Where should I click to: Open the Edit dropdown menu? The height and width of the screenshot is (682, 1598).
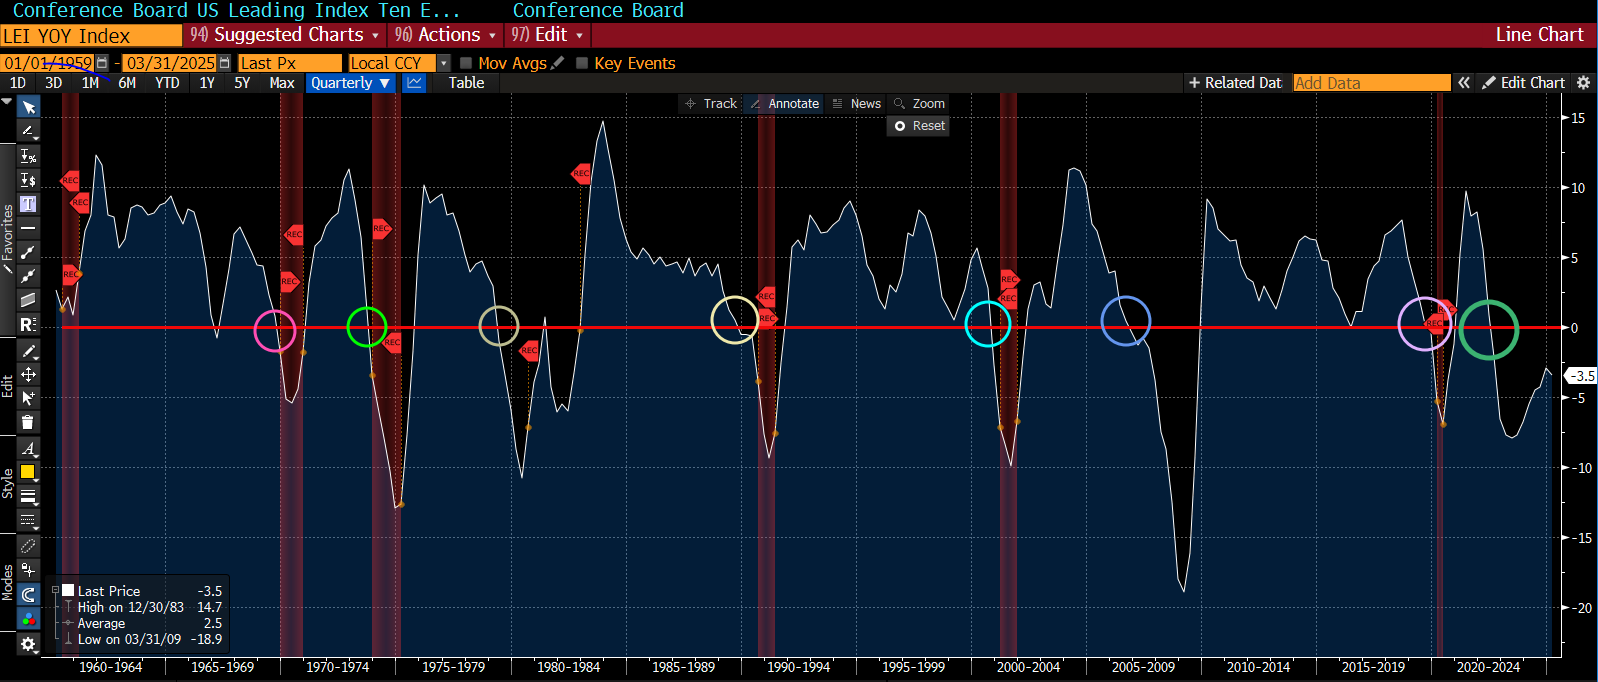(x=546, y=35)
